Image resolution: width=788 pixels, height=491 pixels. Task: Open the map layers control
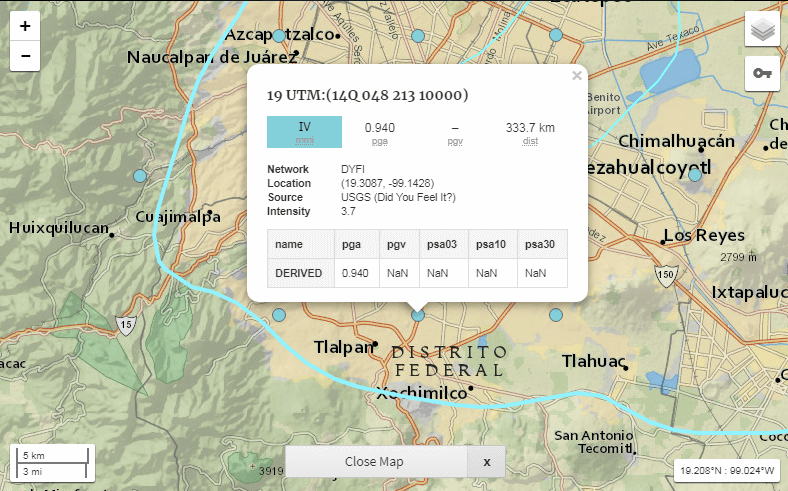(762, 30)
